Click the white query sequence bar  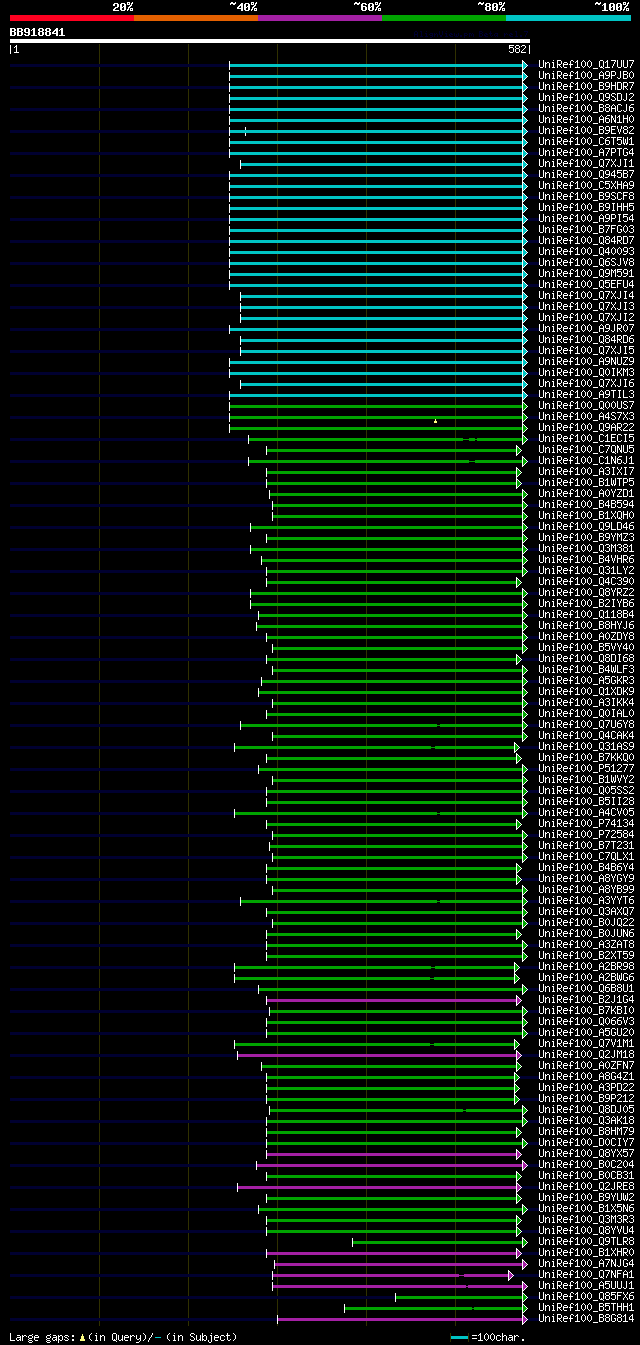point(269,41)
